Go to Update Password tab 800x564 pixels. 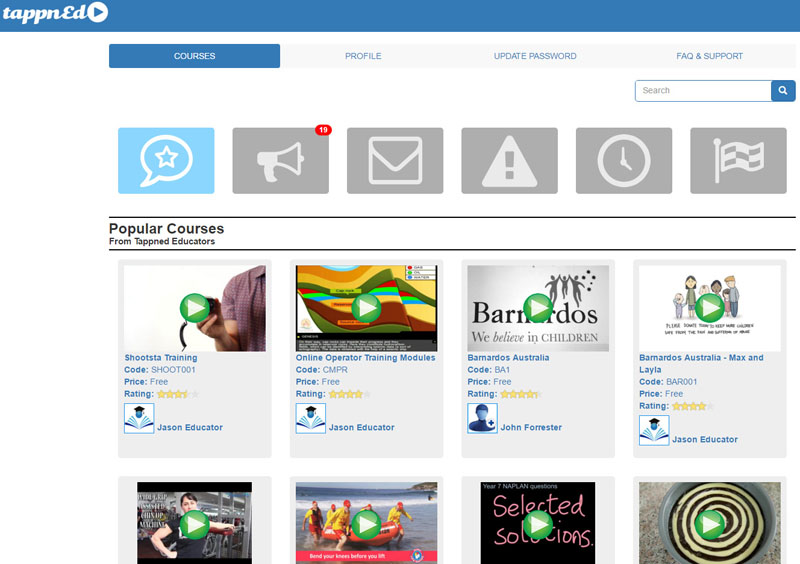pos(535,56)
